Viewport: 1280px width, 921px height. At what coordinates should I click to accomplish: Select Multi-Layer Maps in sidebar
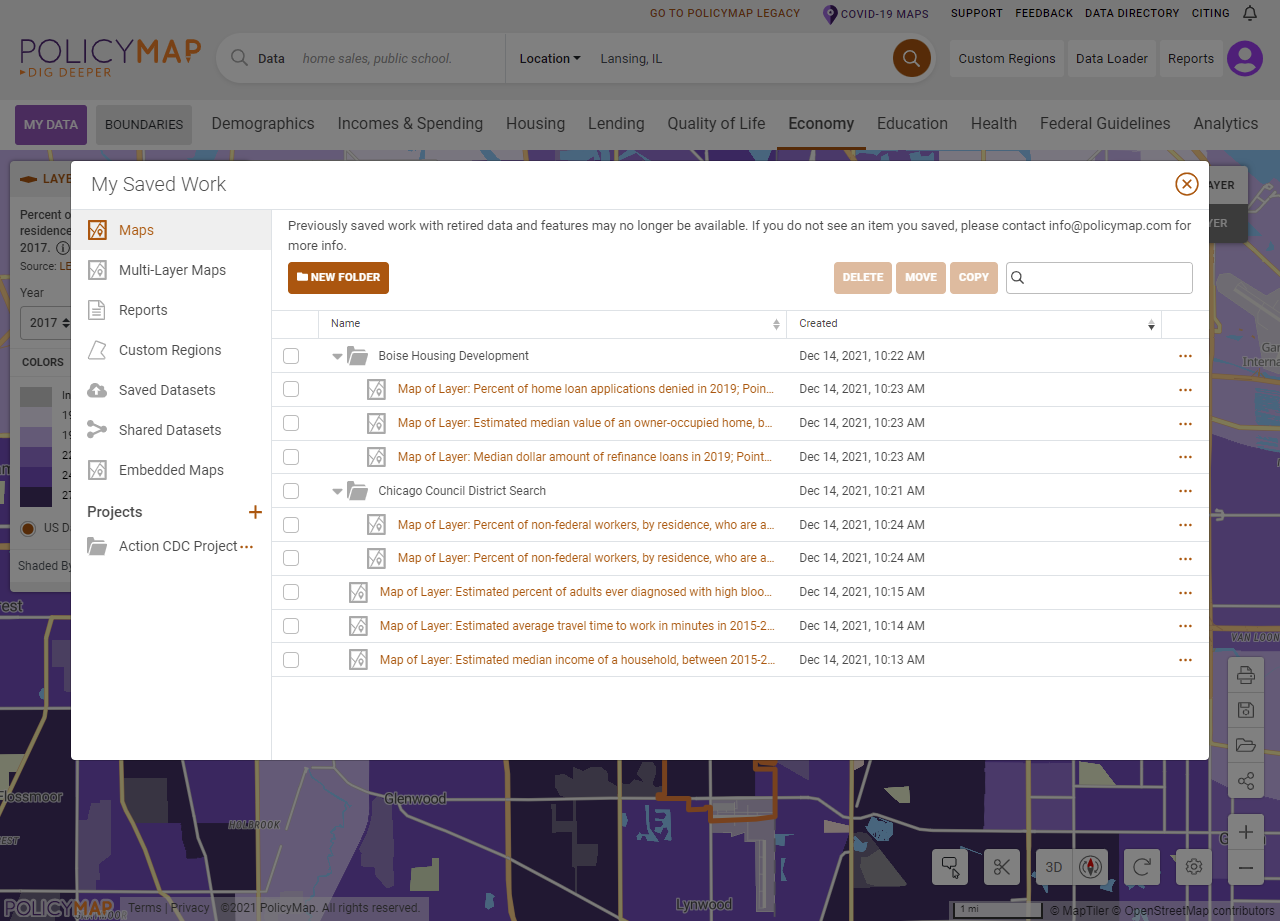pos(171,270)
